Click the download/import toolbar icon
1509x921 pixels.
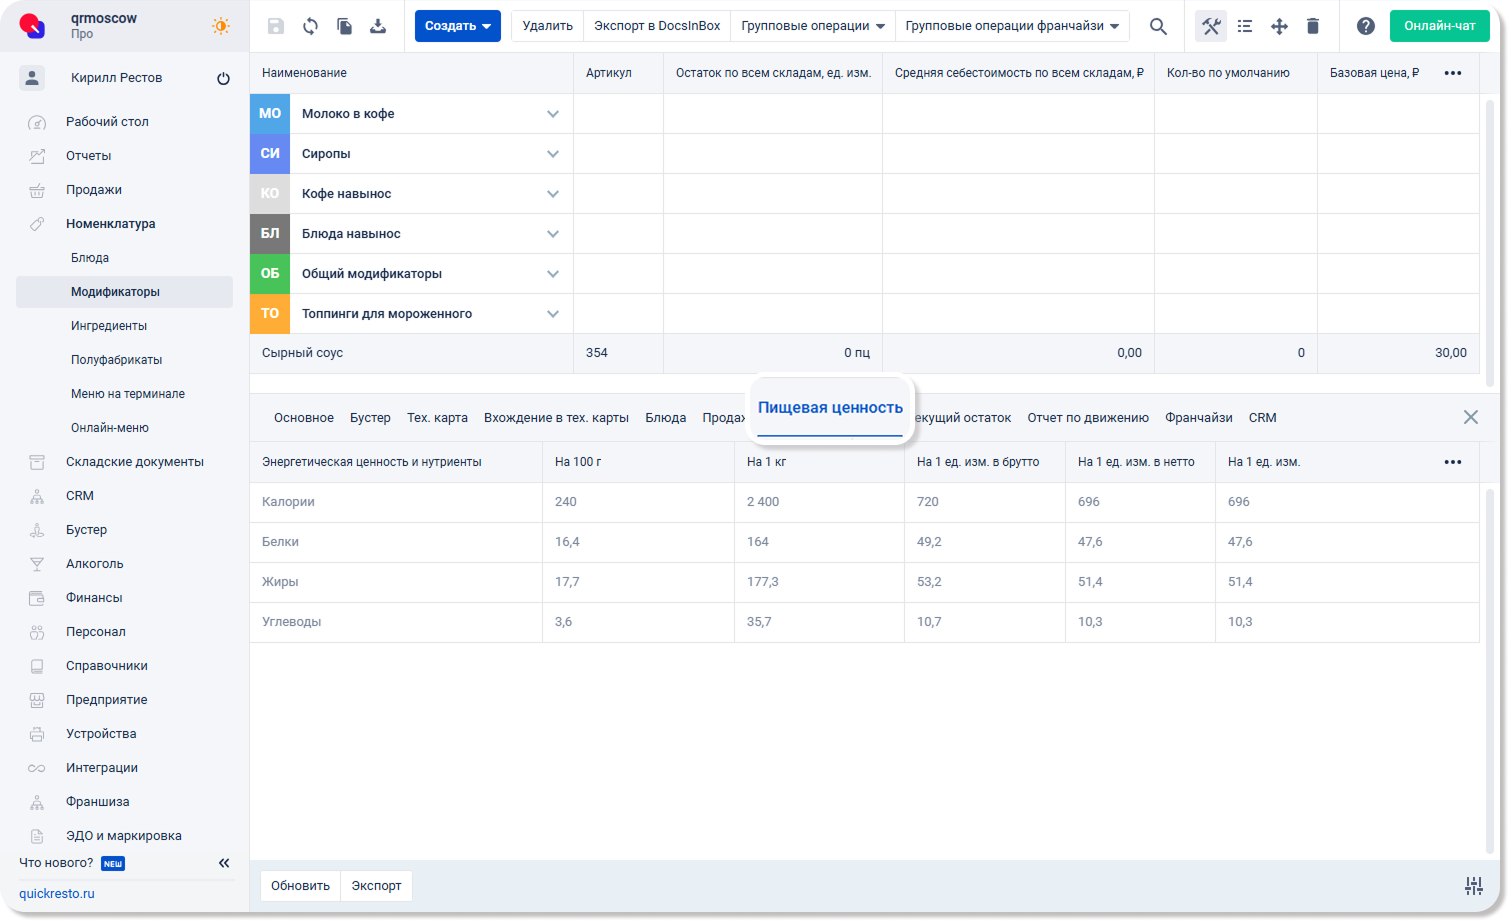pyautogui.click(x=378, y=26)
